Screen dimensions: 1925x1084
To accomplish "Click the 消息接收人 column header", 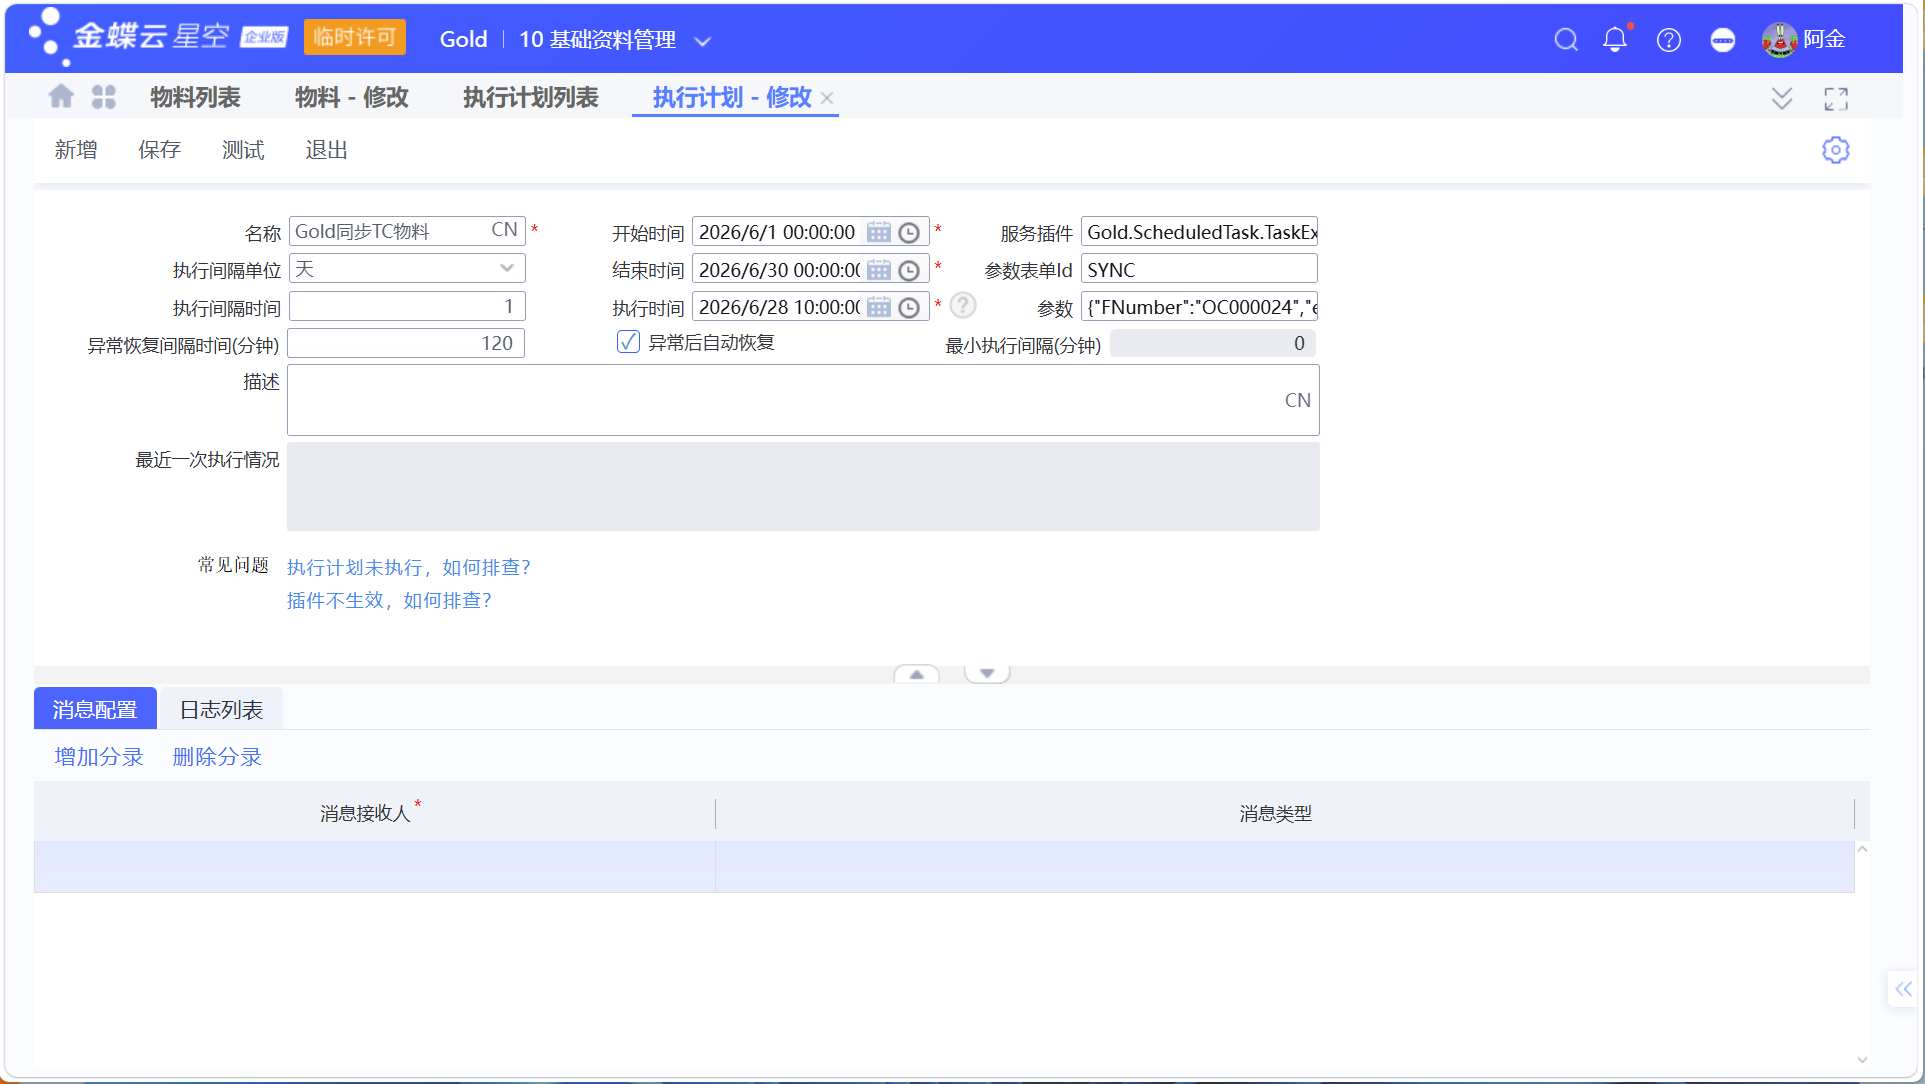I will [374, 812].
